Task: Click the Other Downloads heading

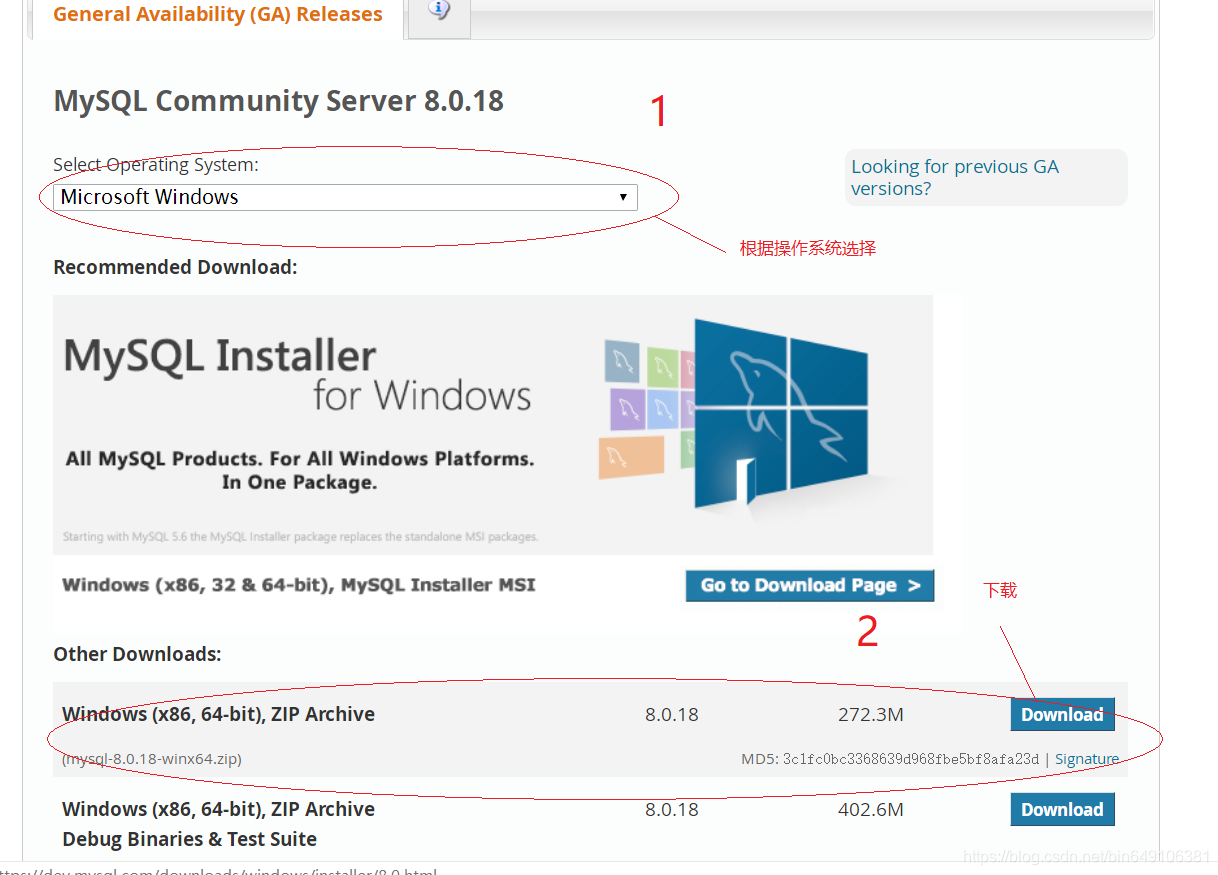Action: click(137, 654)
